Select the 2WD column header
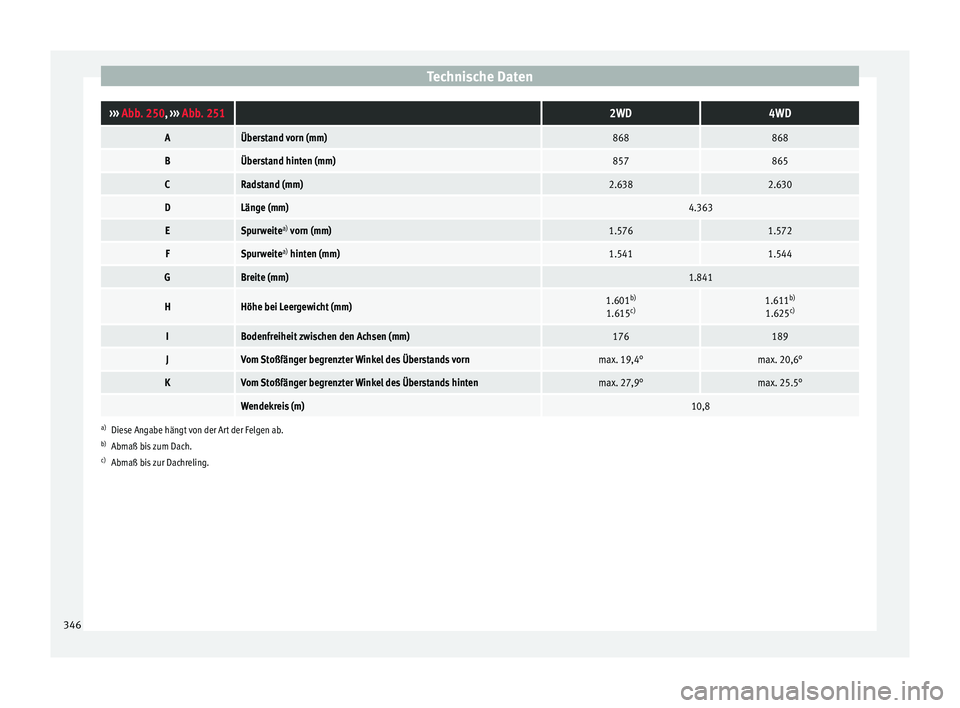 click(x=620, y=113)
